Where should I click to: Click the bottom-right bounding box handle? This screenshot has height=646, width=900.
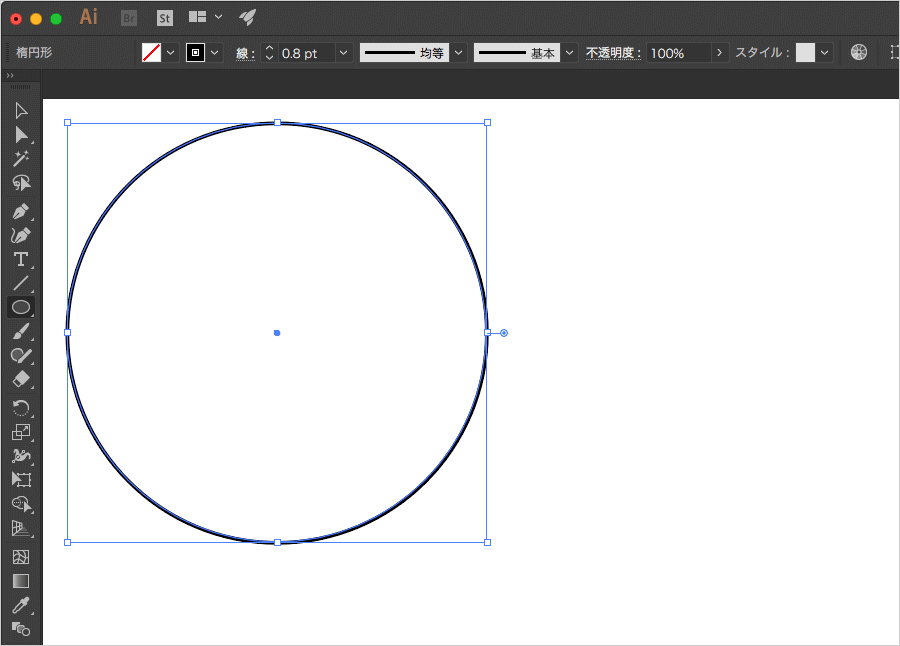click(487, 542)
